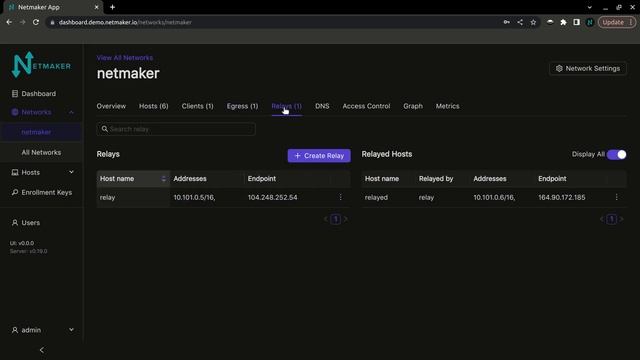This screenshot has width=640, height=360.
Task: Go to previous page in Relays table
Action: (x=326, y=219)
